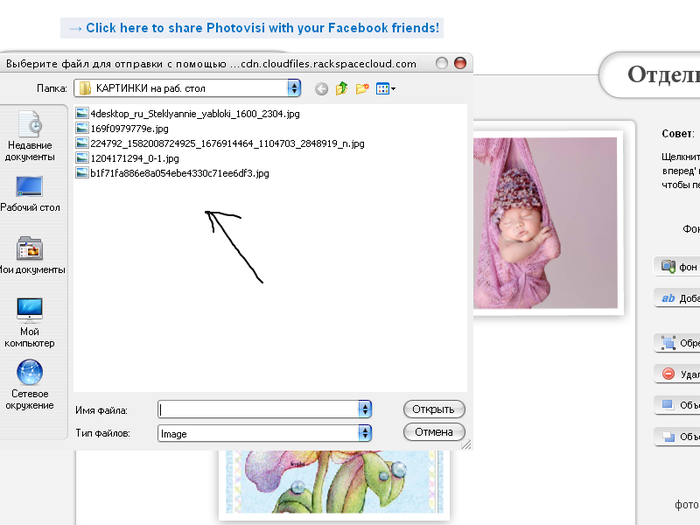Open Мой компьютер in sidebar
Viewport: 700px width, 525px height.
29,323
